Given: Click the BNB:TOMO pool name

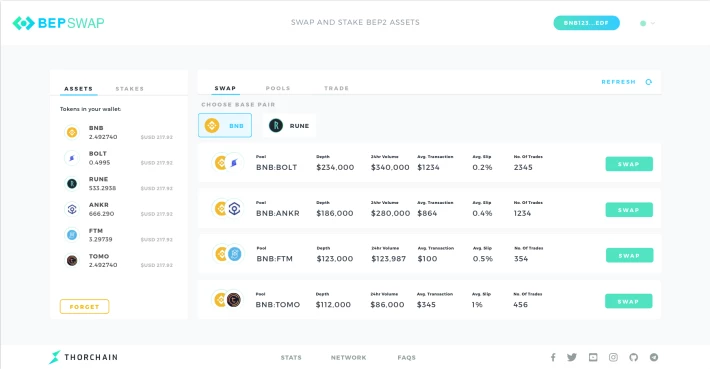Looking at the screenshot, I should pyautogui.click(x=278, y=305).
